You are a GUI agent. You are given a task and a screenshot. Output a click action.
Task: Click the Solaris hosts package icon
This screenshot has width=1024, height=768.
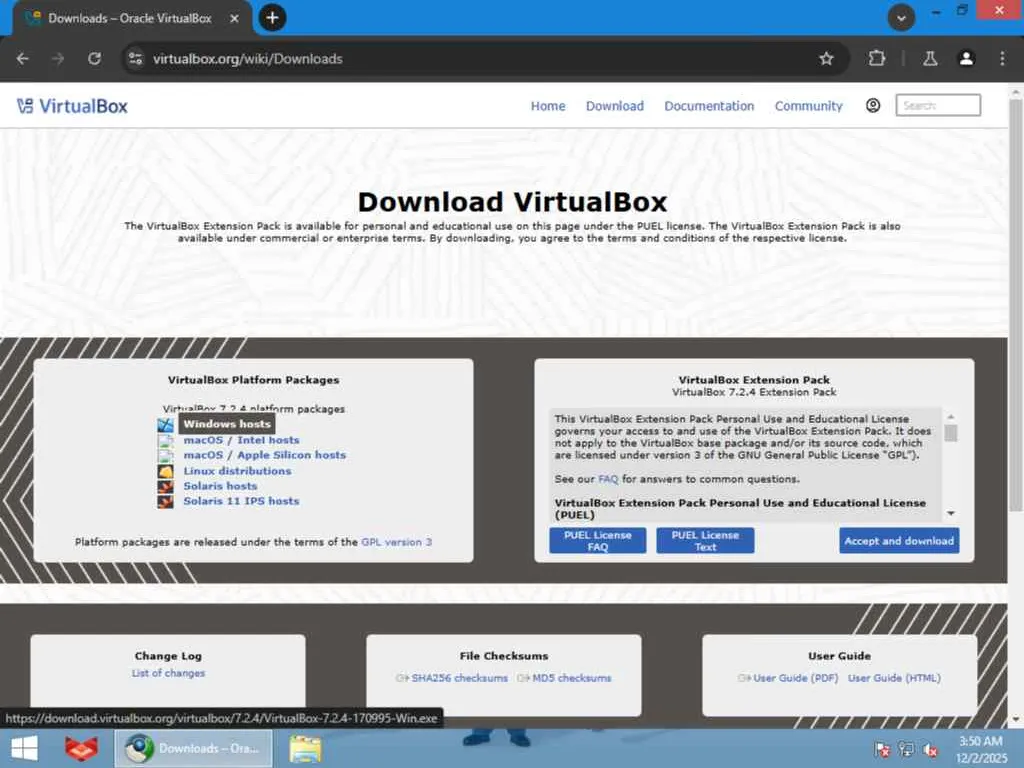click(165, 487)
